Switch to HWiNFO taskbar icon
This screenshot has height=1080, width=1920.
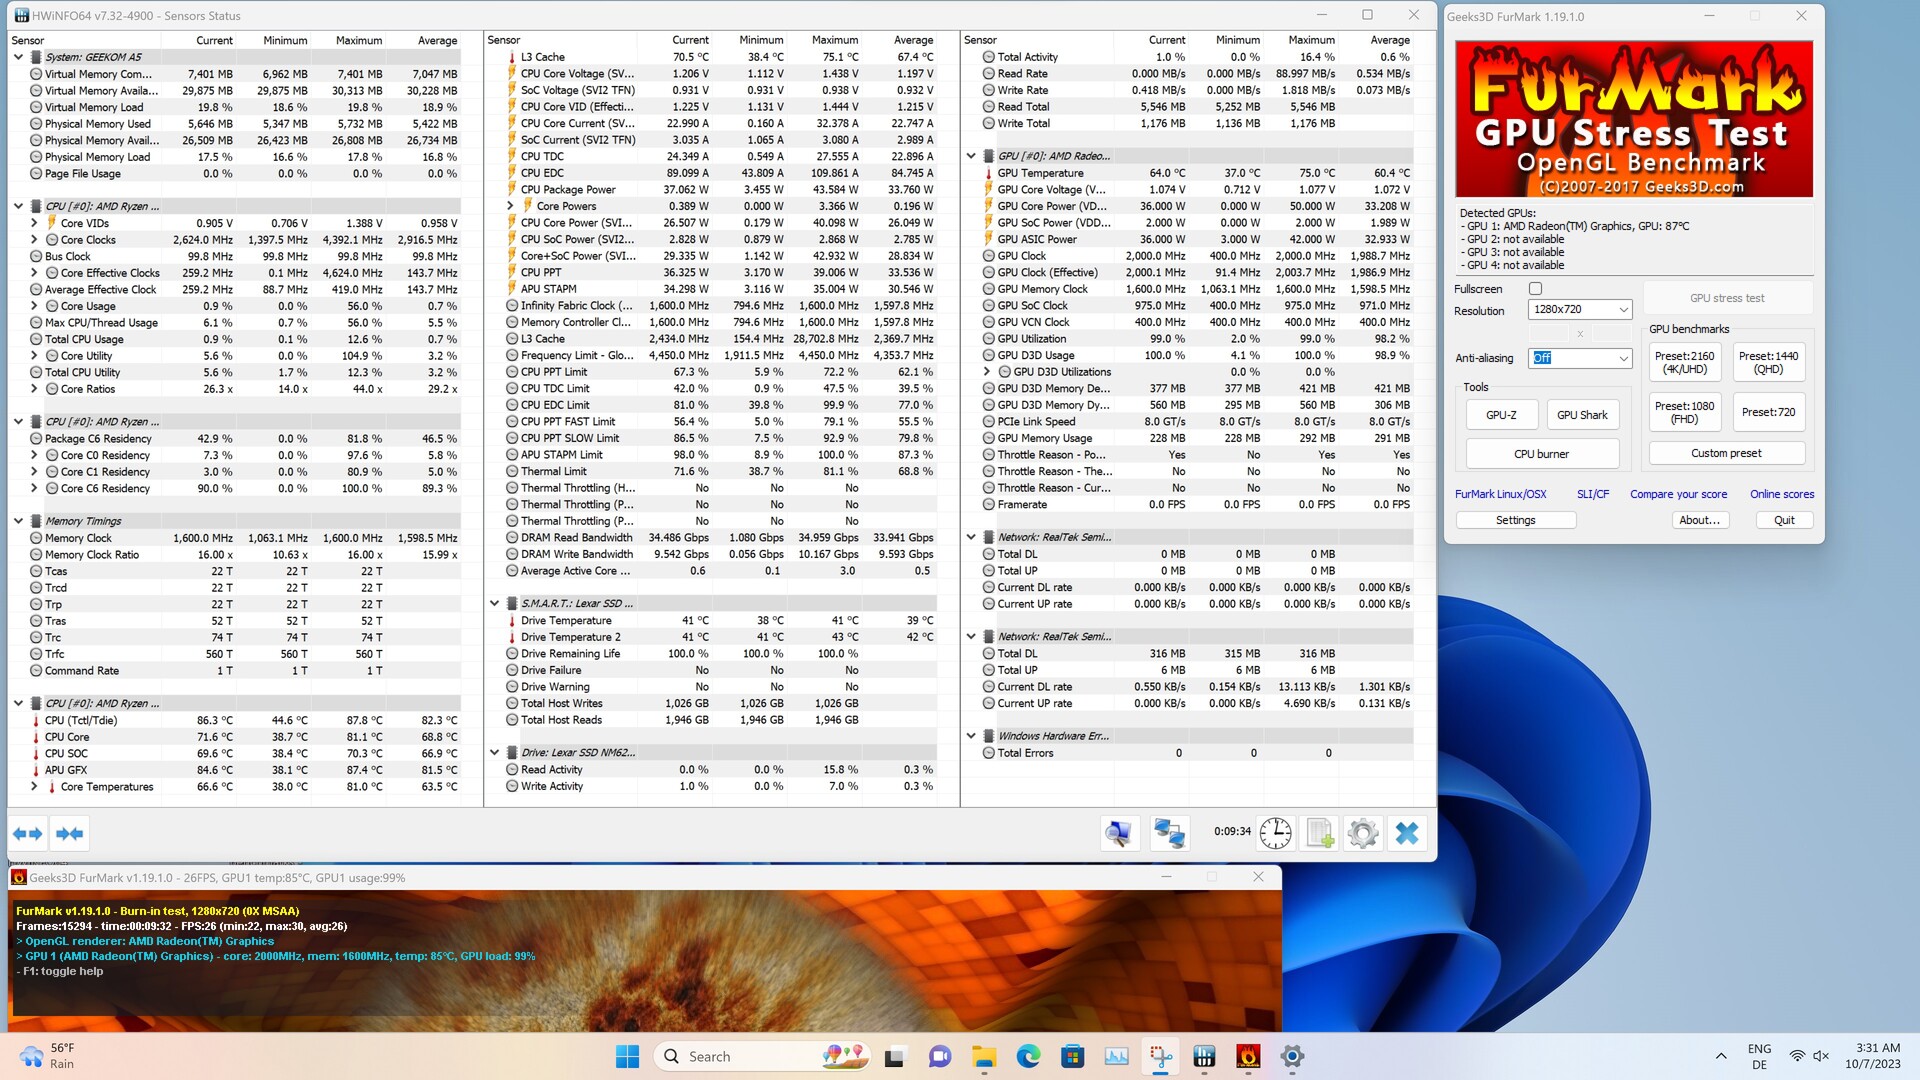tap(1204, 1056)
